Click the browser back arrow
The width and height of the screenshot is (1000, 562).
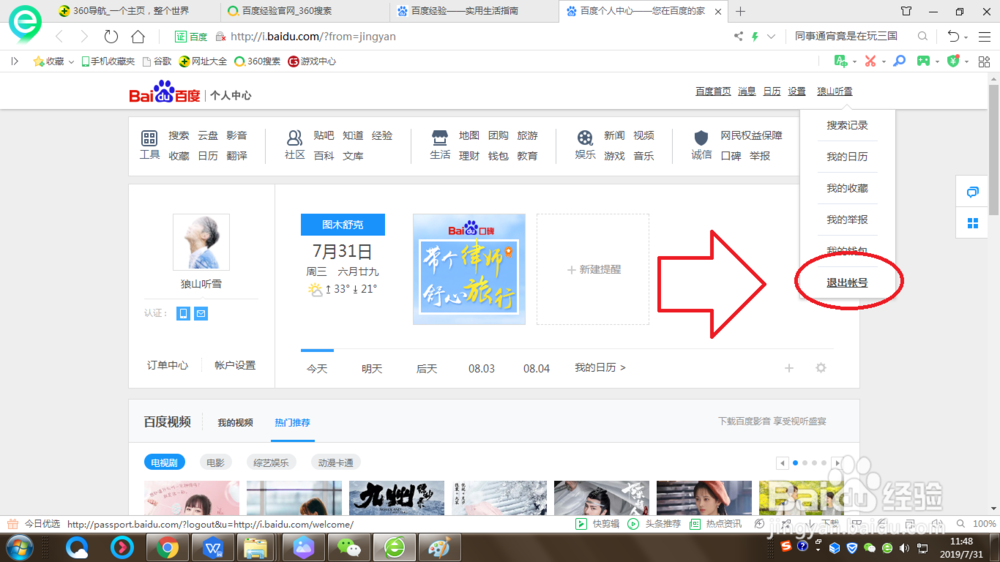[x=59, y=36]
